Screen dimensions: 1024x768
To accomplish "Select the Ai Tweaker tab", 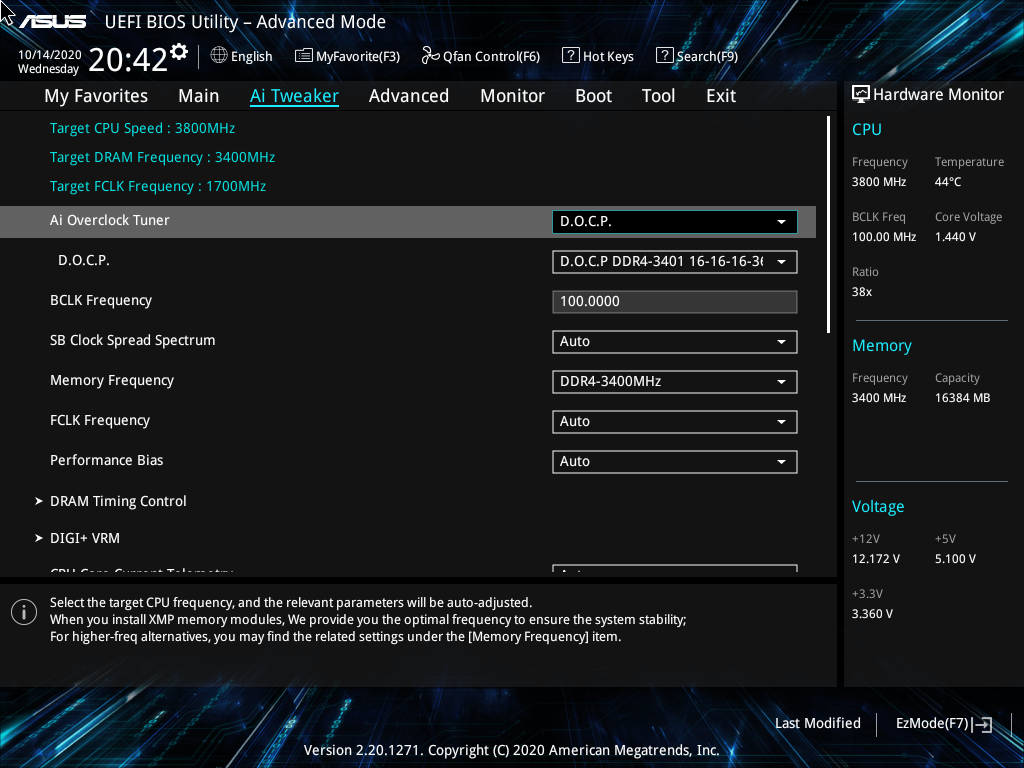I will pyautogui.click(x=294, y=96).
